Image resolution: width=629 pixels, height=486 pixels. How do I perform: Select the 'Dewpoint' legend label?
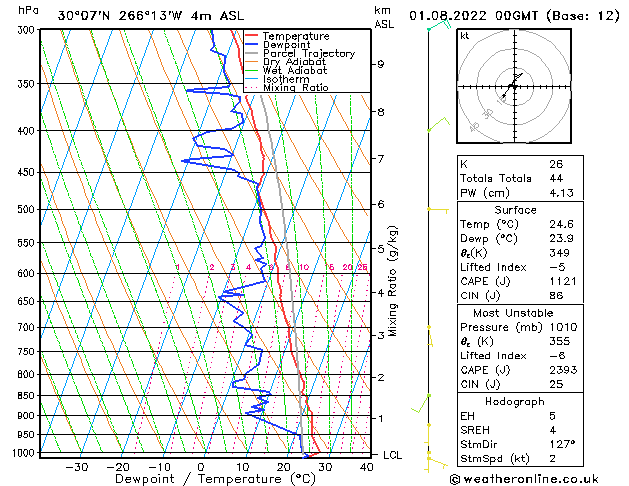(286, 45)
